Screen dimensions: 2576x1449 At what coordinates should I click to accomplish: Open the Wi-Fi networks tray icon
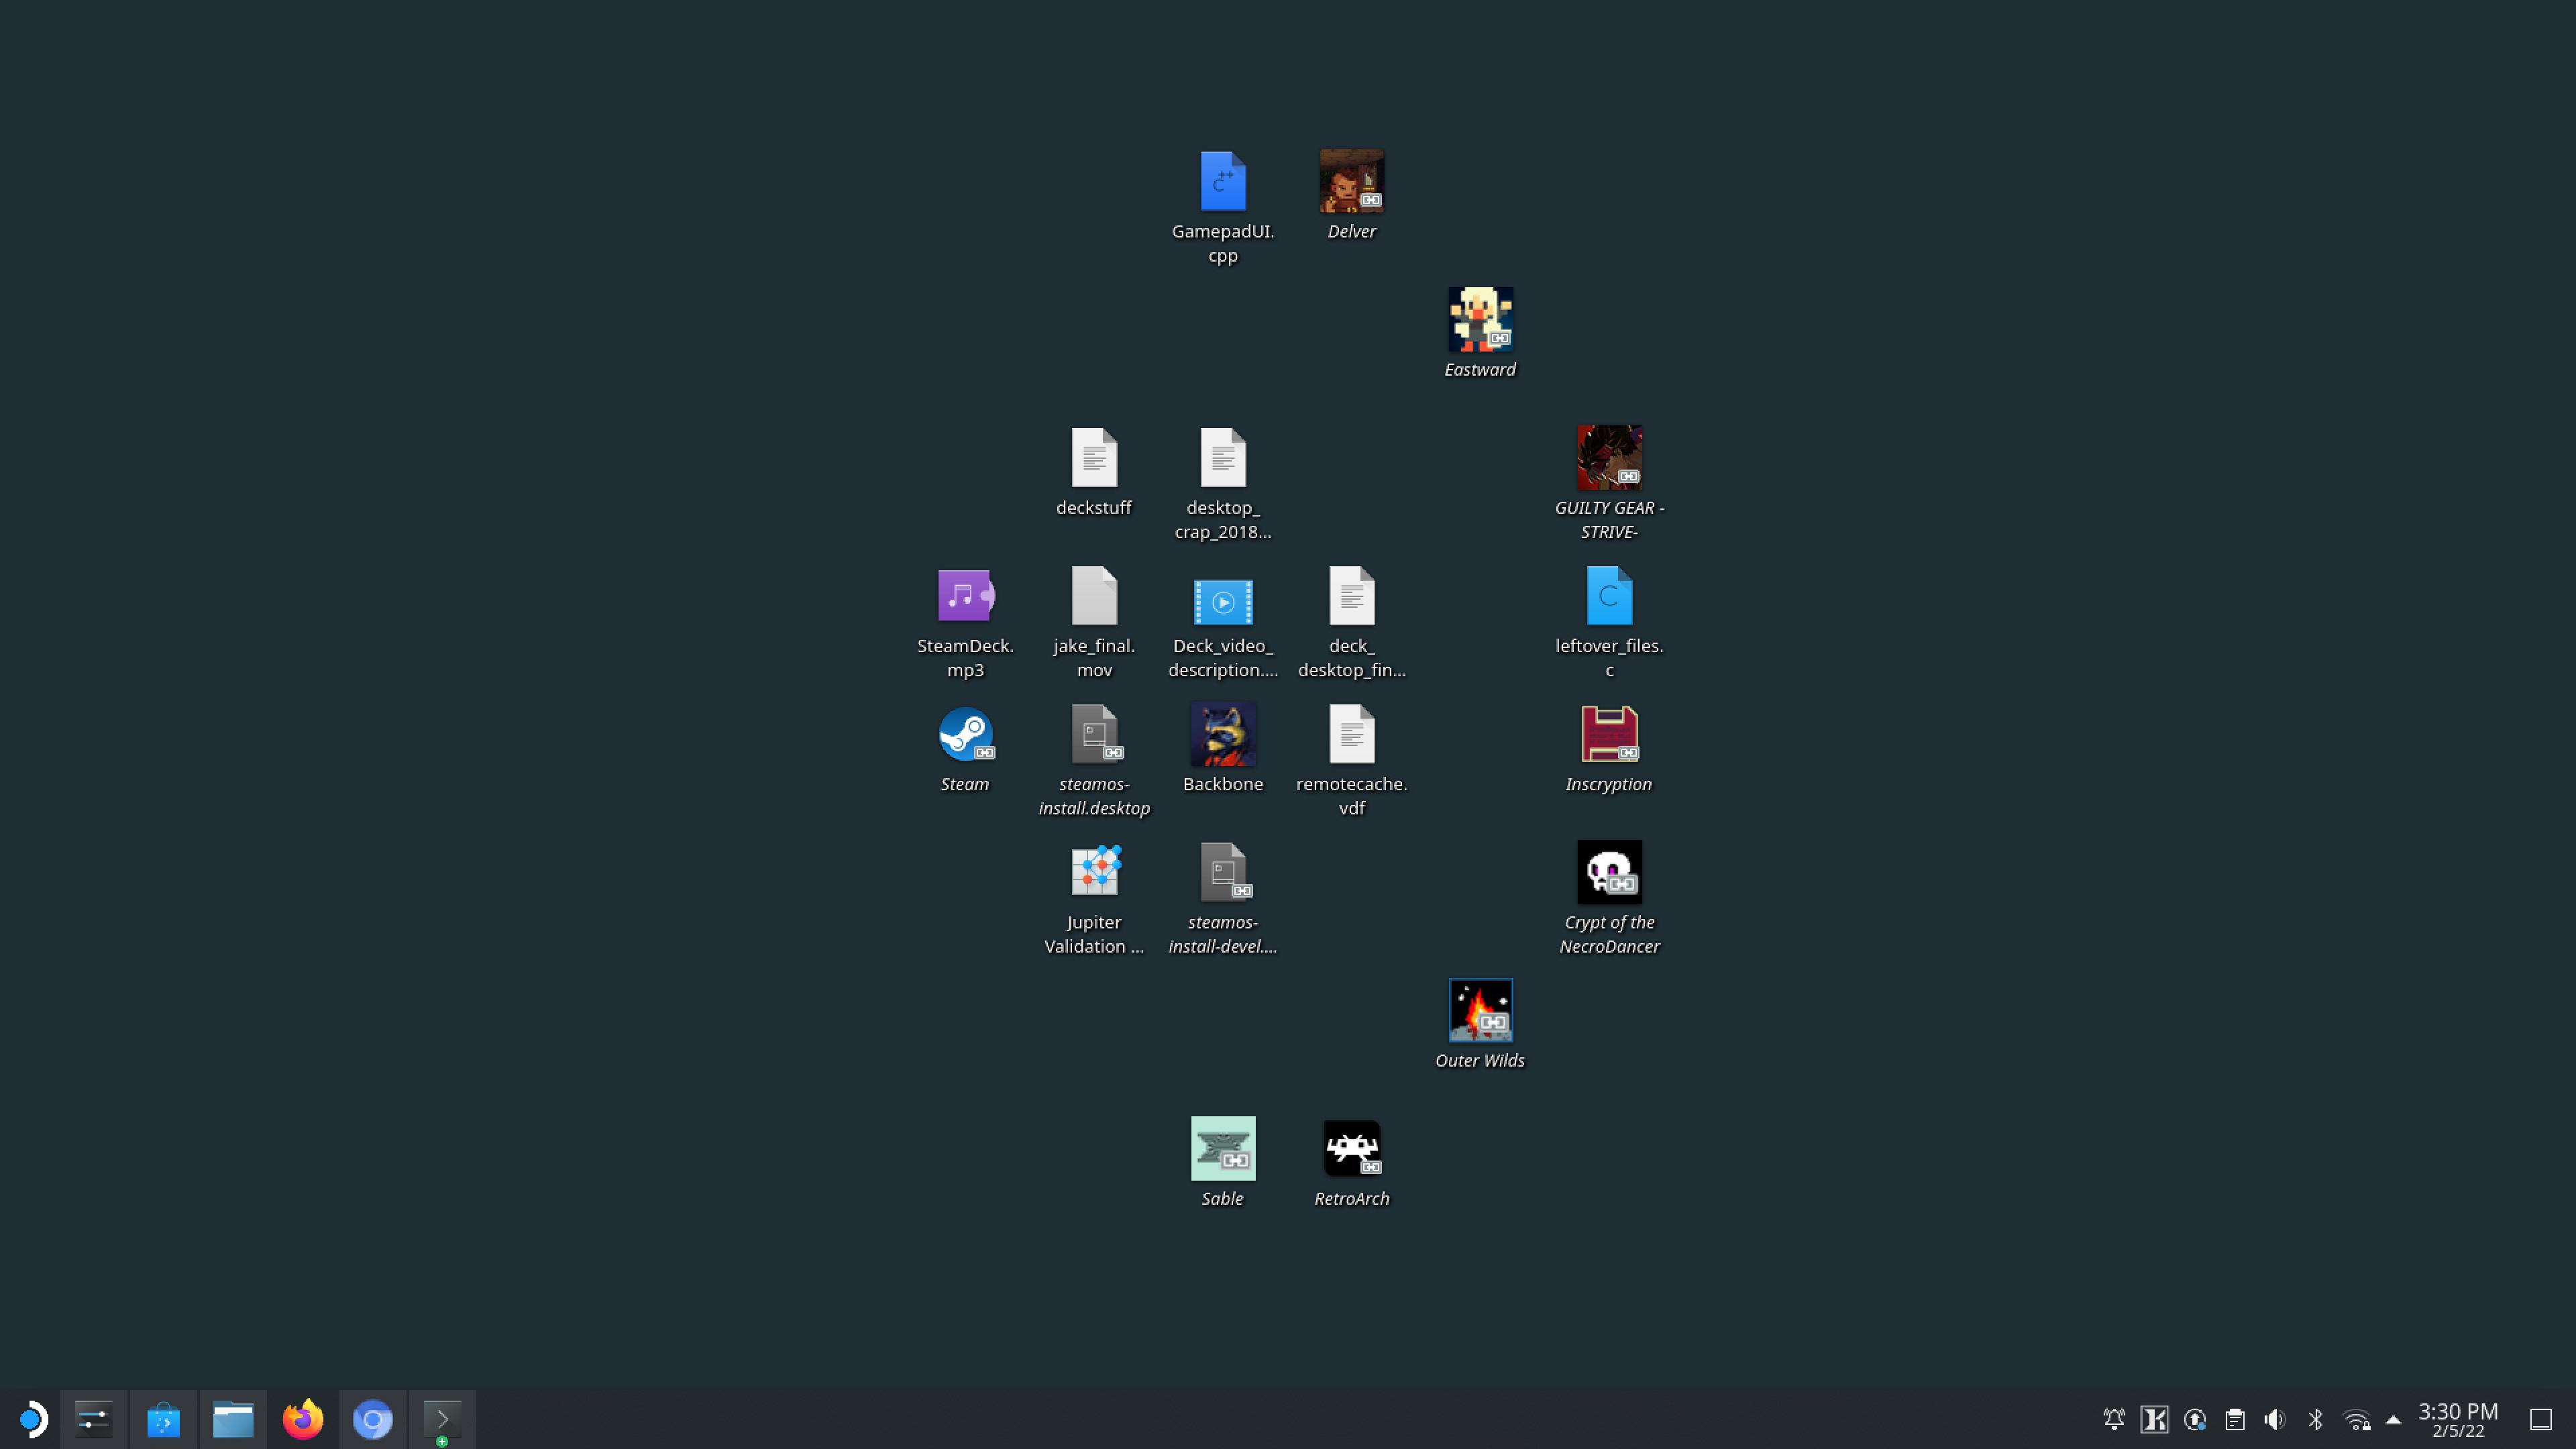coord(2356,1419)
